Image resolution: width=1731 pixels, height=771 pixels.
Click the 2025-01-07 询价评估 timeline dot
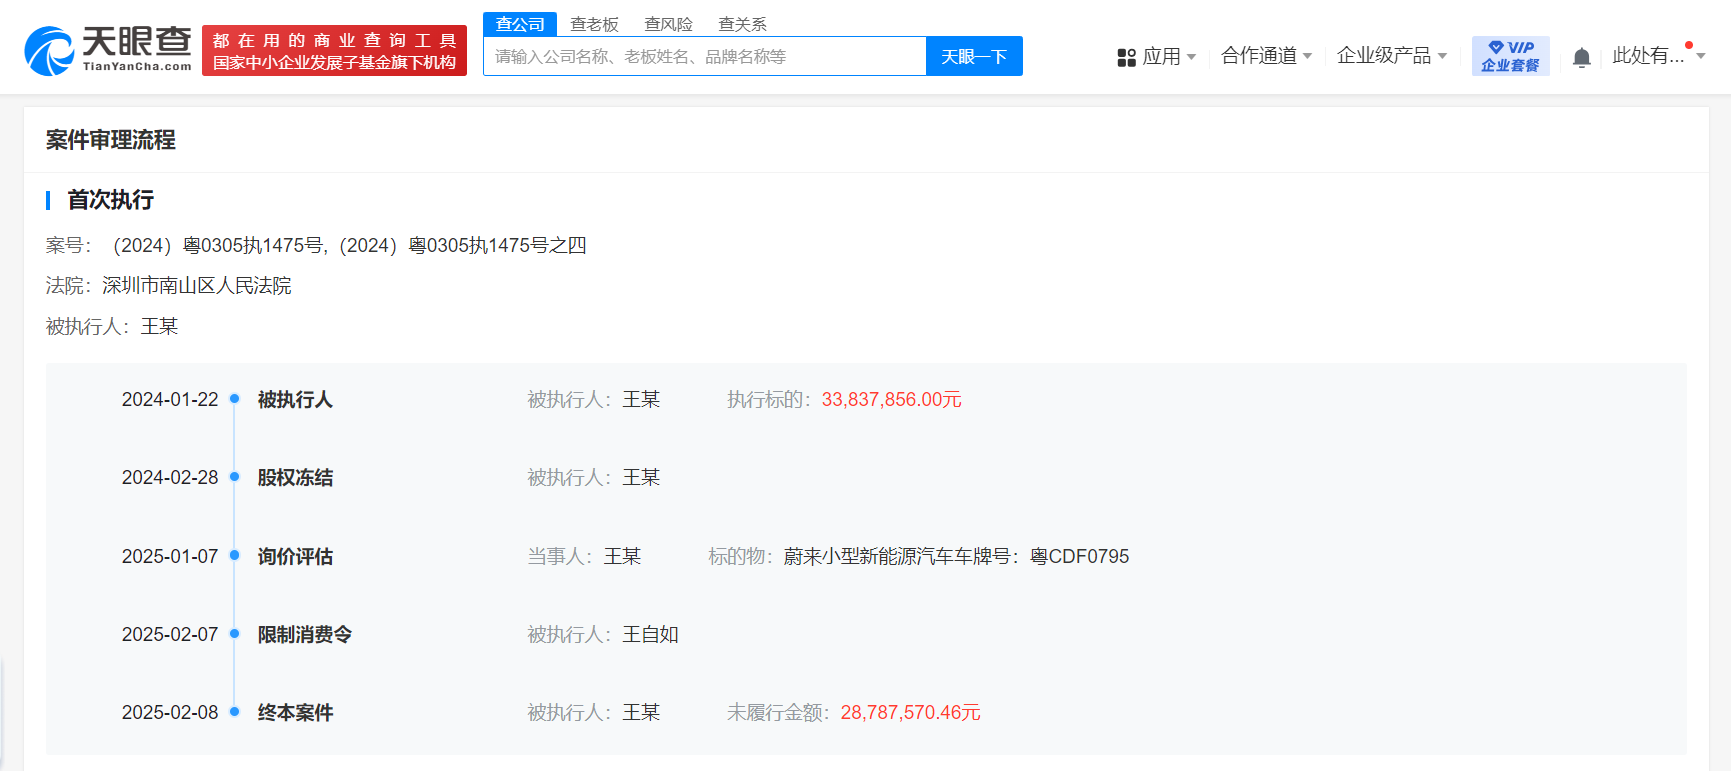[235, 556]
